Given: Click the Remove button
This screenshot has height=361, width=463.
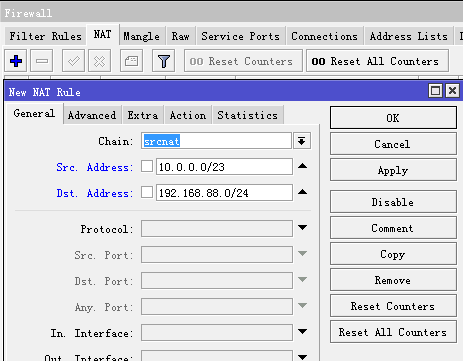Looking at the screenshot, I should pyautogui.click(x=393, y=280).
